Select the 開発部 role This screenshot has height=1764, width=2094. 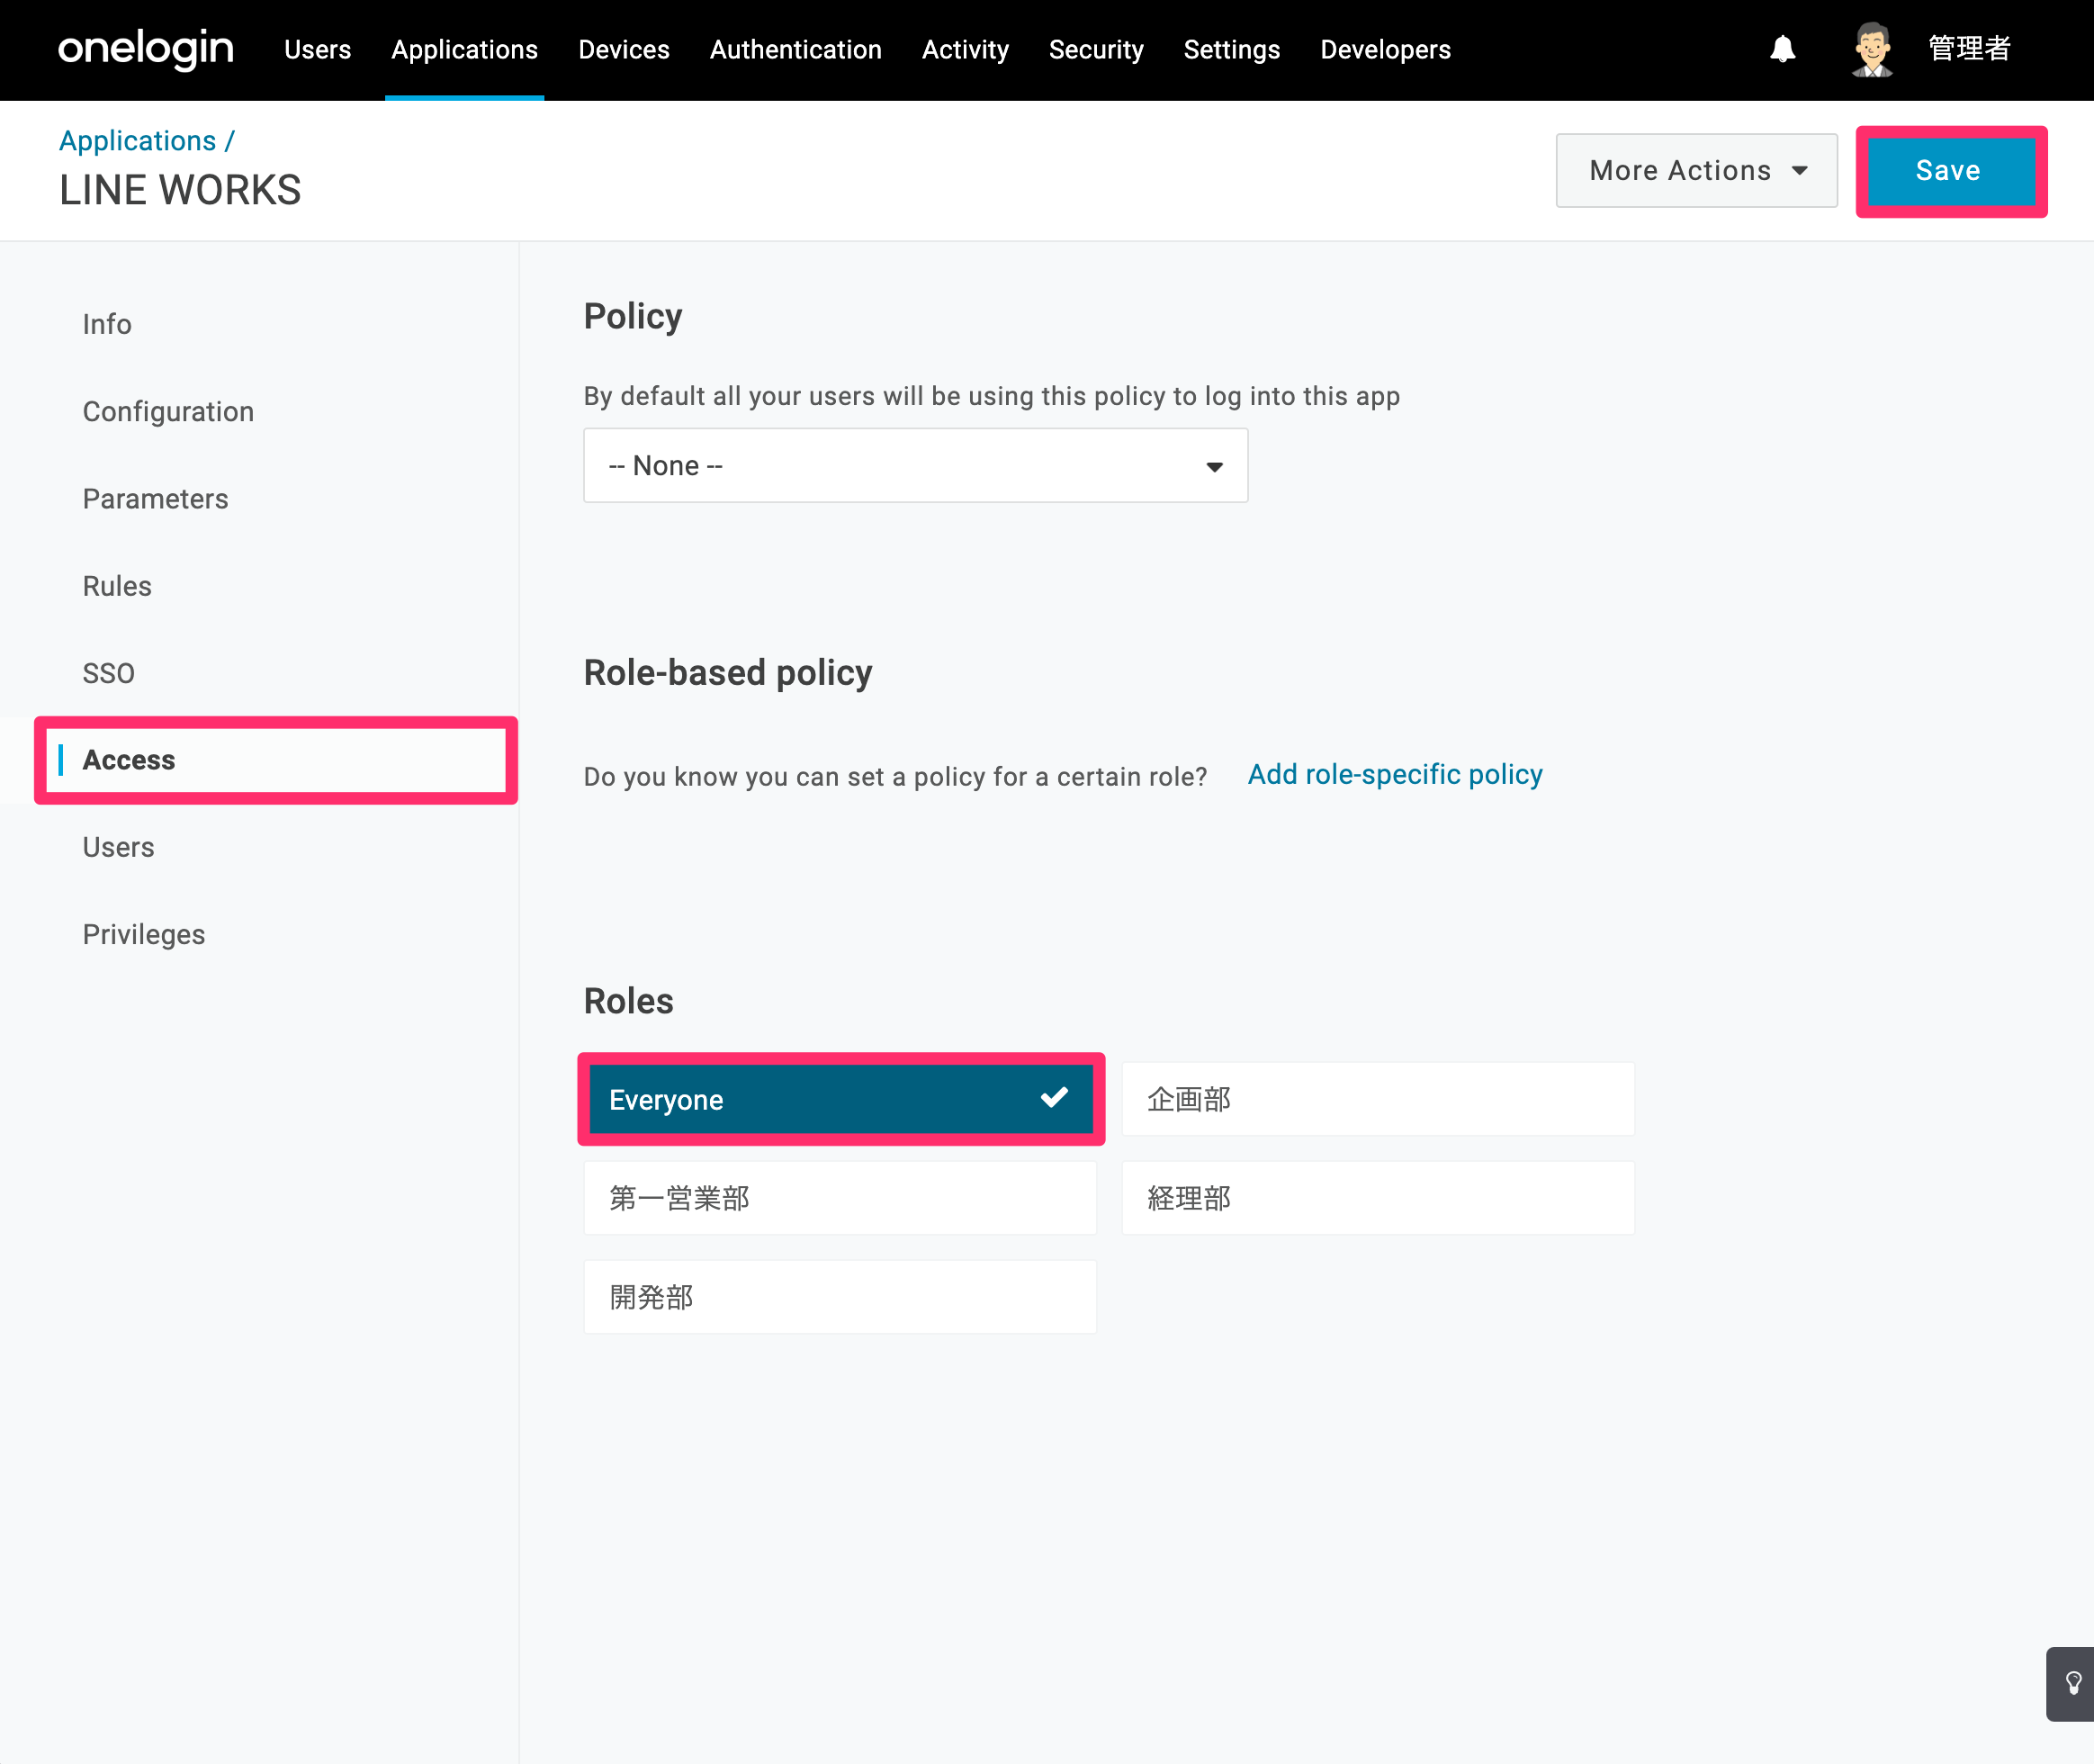tap(840, 1297)
